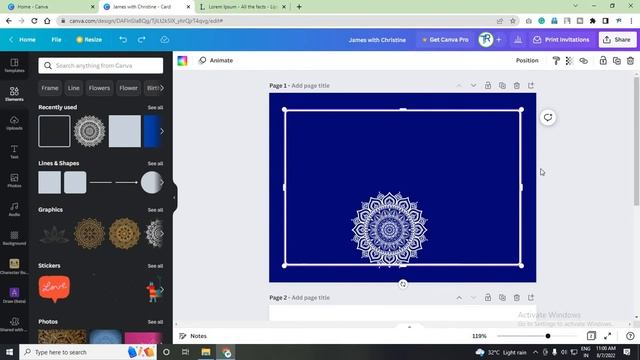
Task: Enter fullscreen presentation mode
Action: pyautogui.click(x=608, y=336)
